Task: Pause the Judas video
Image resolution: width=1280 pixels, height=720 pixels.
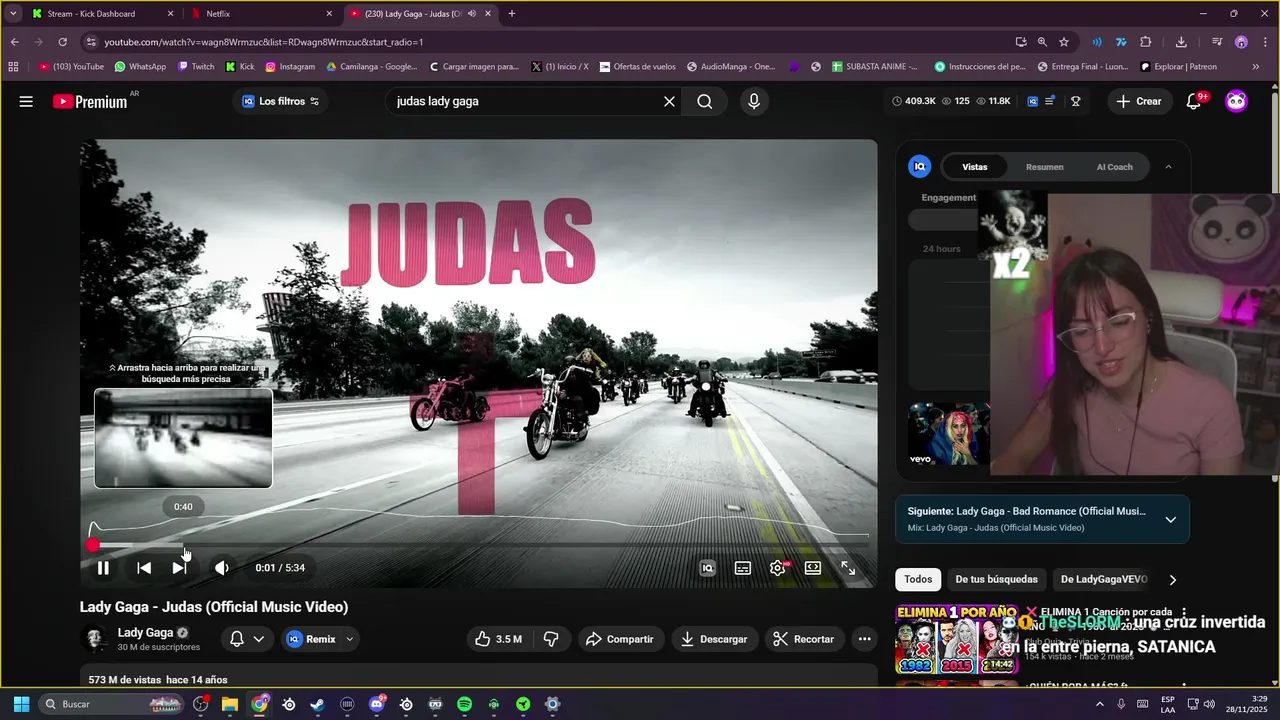Action: point(103,568)
